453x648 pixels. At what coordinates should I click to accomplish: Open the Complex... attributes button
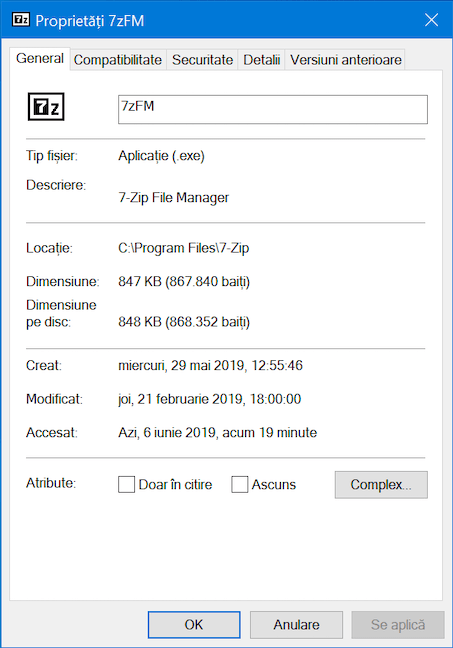pos(381,484)
